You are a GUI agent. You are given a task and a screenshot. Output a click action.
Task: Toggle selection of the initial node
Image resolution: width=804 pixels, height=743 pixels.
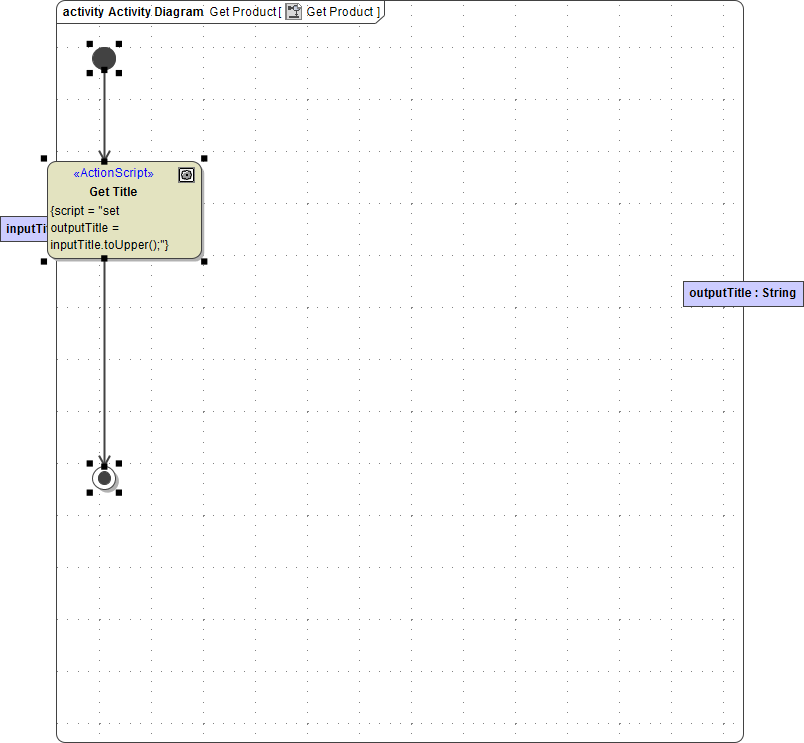click(104, 58)
